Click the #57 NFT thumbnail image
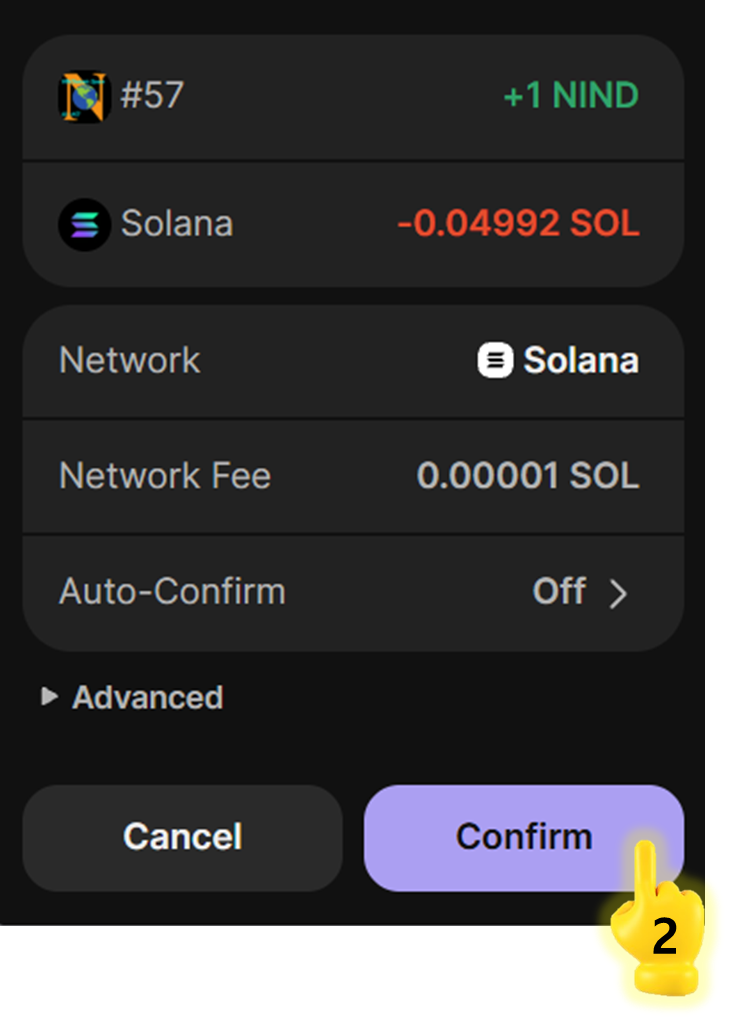Viewport: 730px width, 1022px height. click(x=83, y=96)
